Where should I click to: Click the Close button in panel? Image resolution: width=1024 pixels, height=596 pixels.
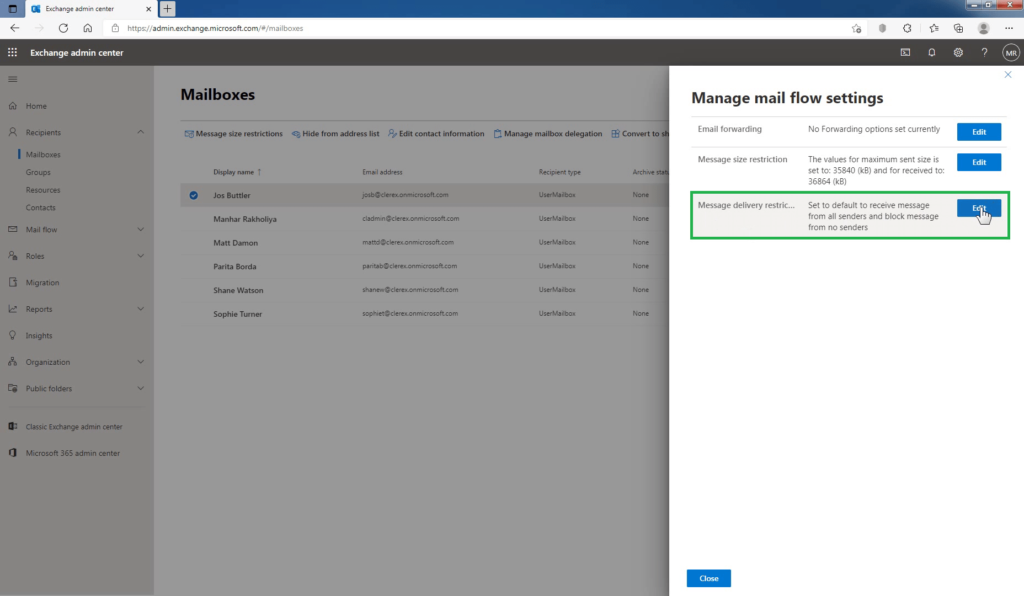click(x=709, y=578)
